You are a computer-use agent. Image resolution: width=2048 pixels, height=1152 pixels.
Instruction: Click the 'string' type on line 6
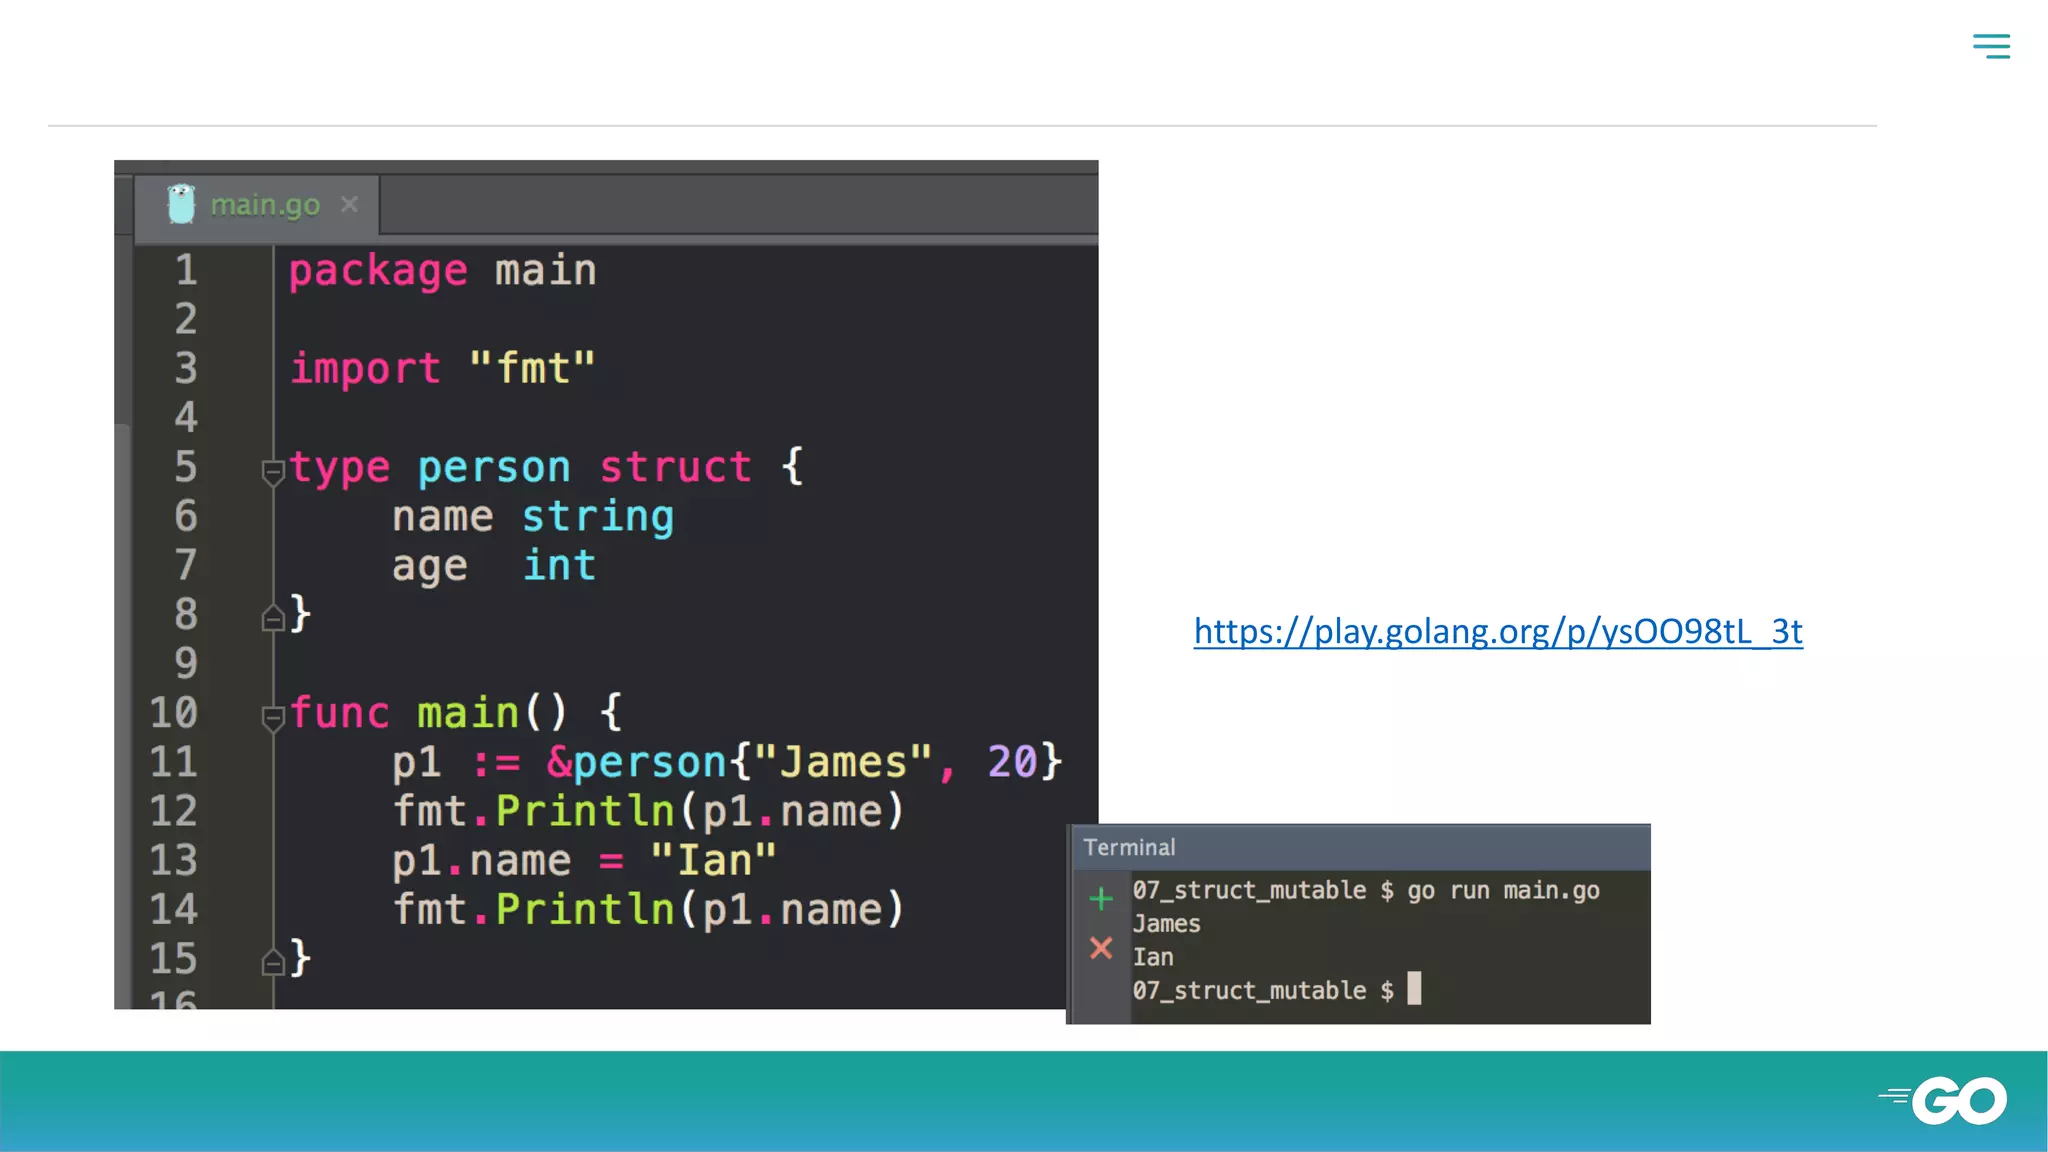[598, 517]
